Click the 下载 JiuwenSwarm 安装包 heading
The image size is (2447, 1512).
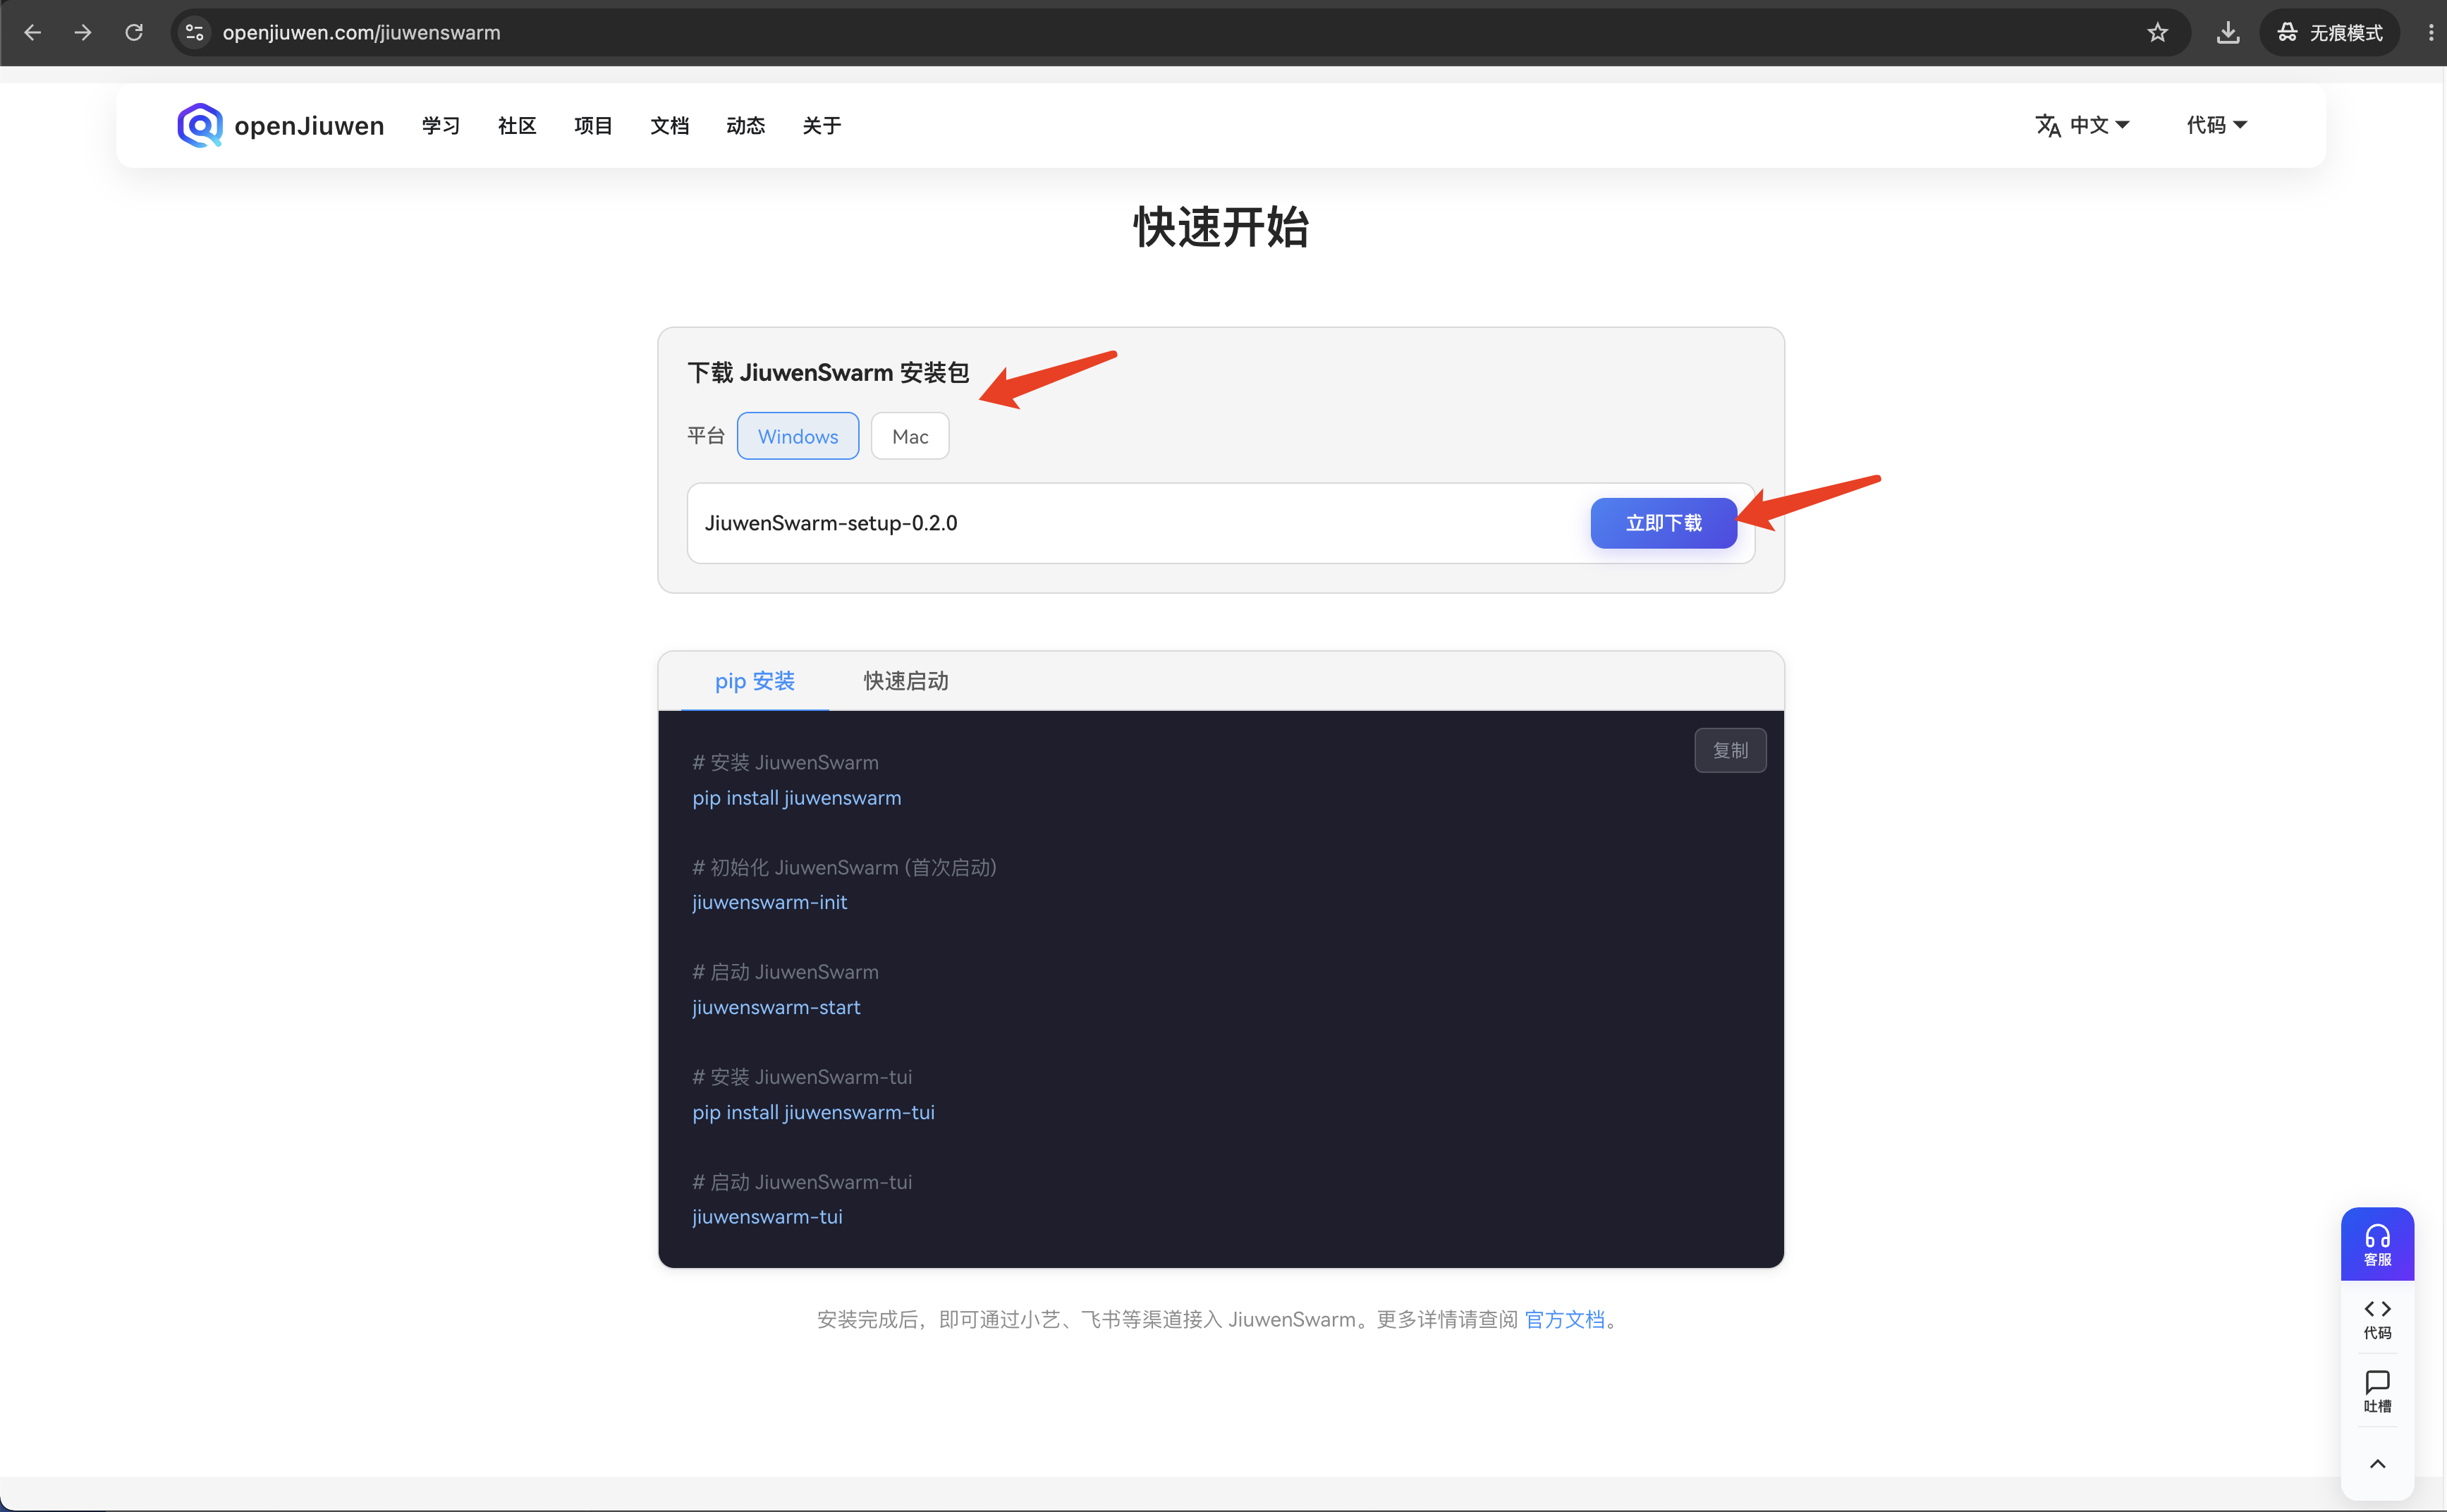coord(828,373)
